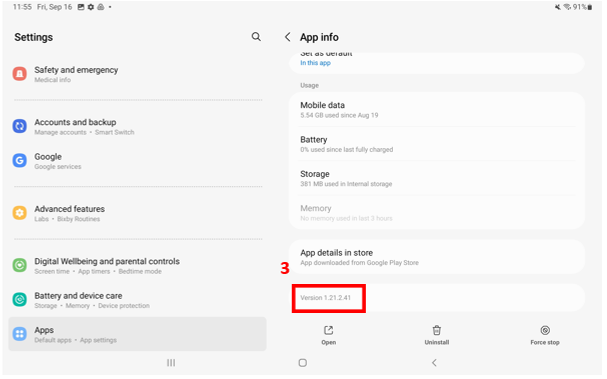Force stop the application
The image size is (607, 379).
point(545,335)
